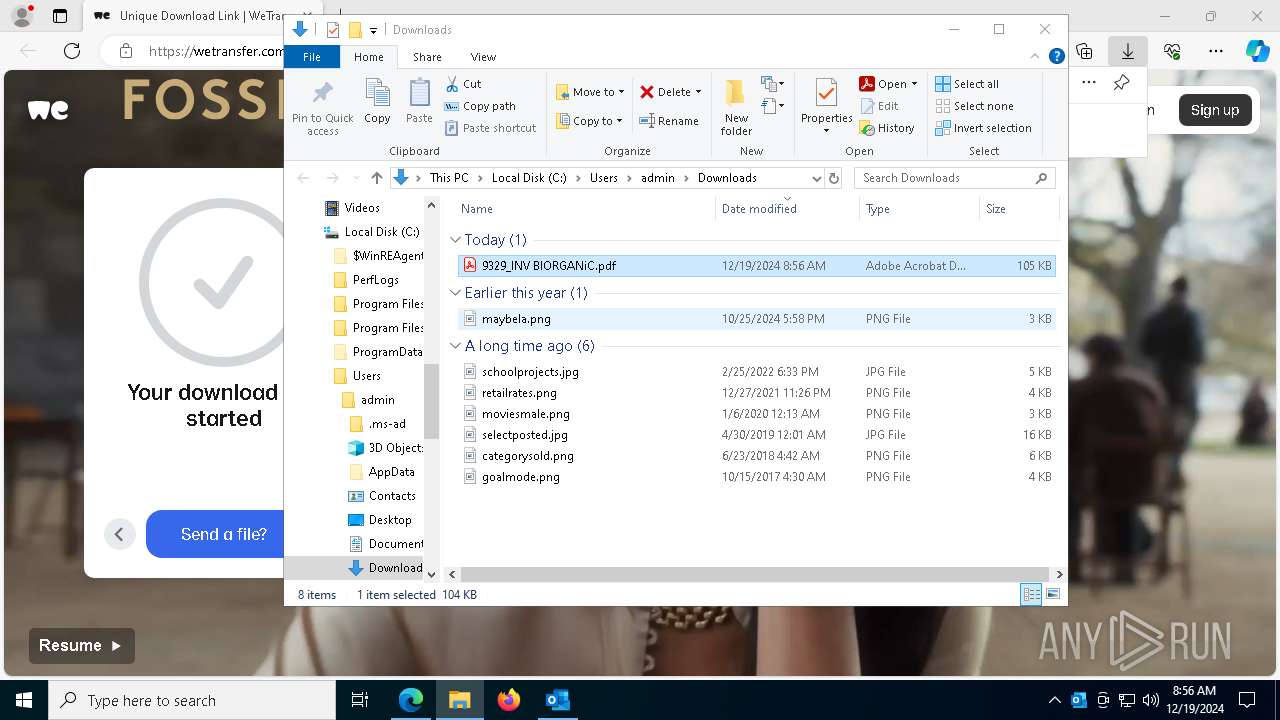Collapse the Today group

[x=455, y=240]
